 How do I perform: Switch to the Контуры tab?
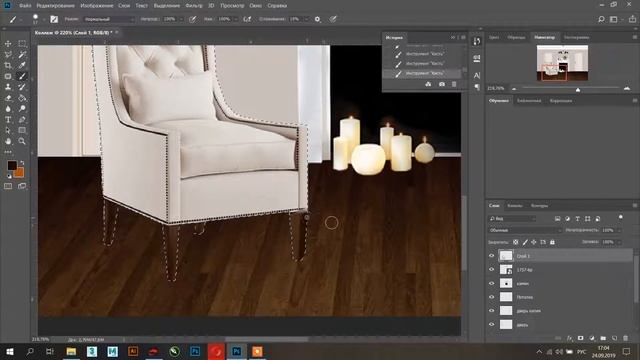(540, 206)
